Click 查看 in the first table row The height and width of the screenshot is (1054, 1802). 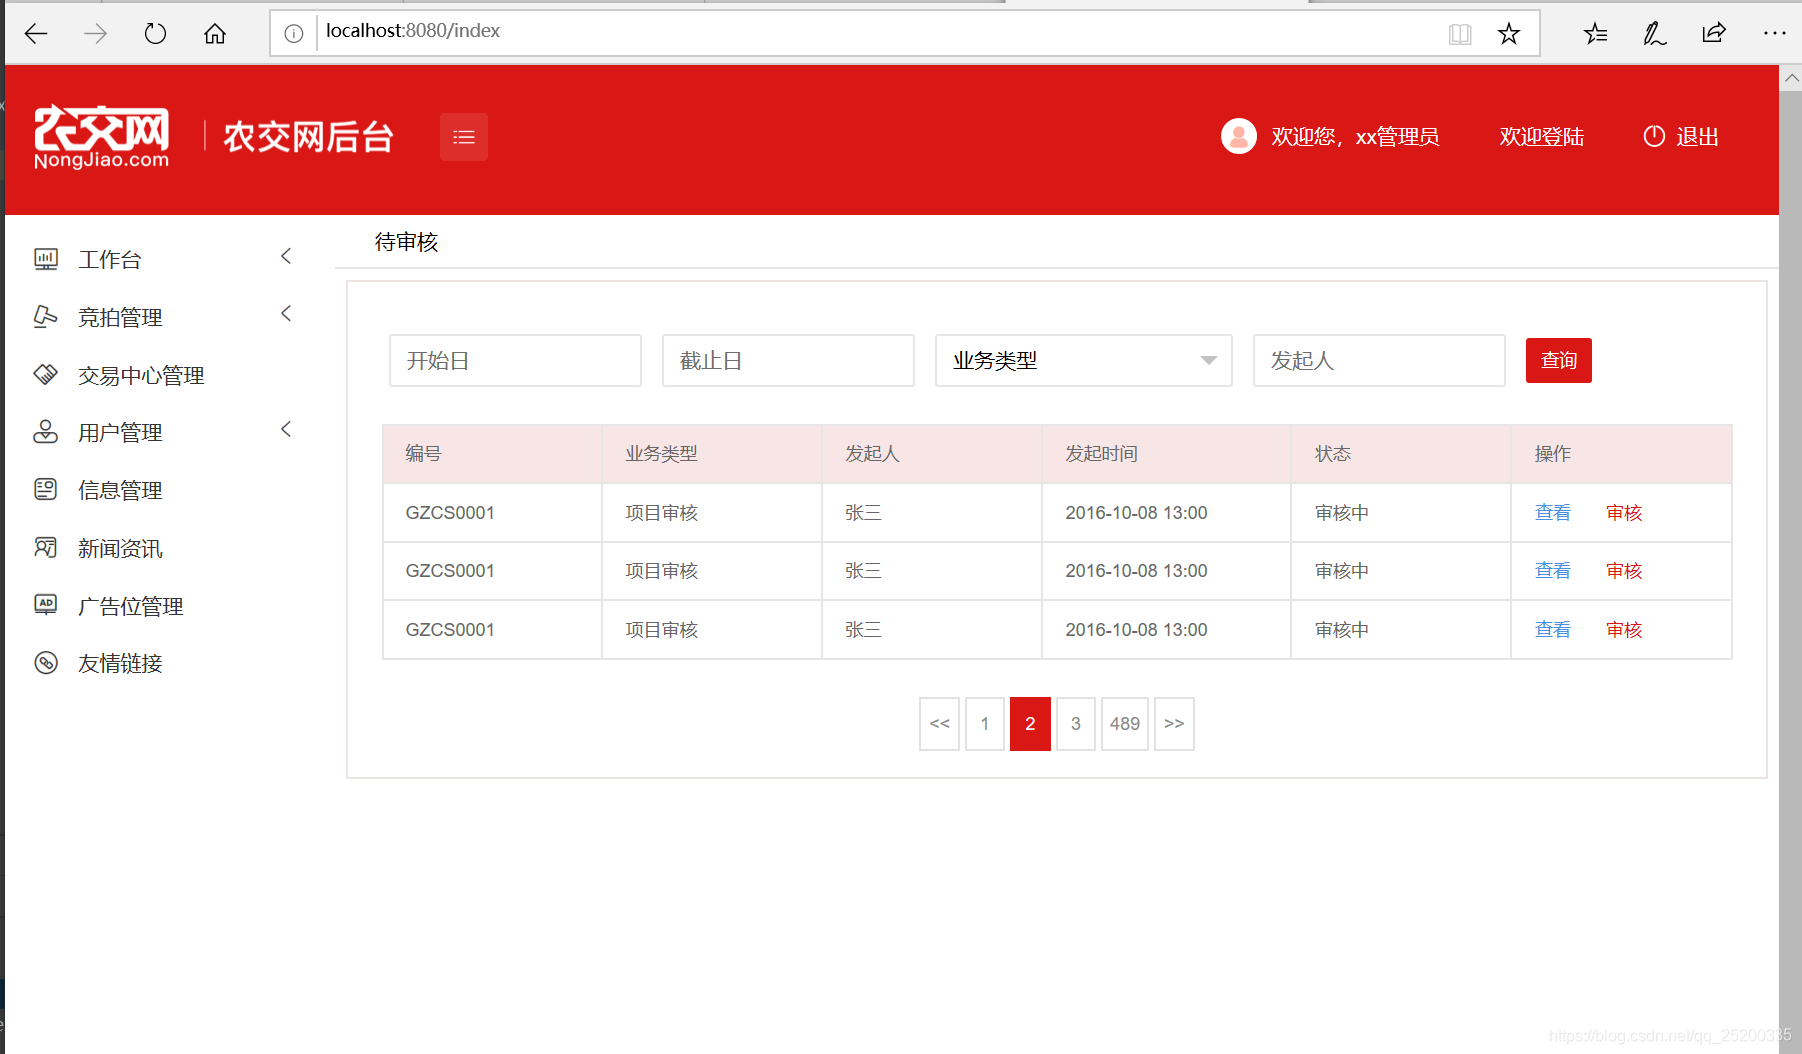tap(1553, 513)
